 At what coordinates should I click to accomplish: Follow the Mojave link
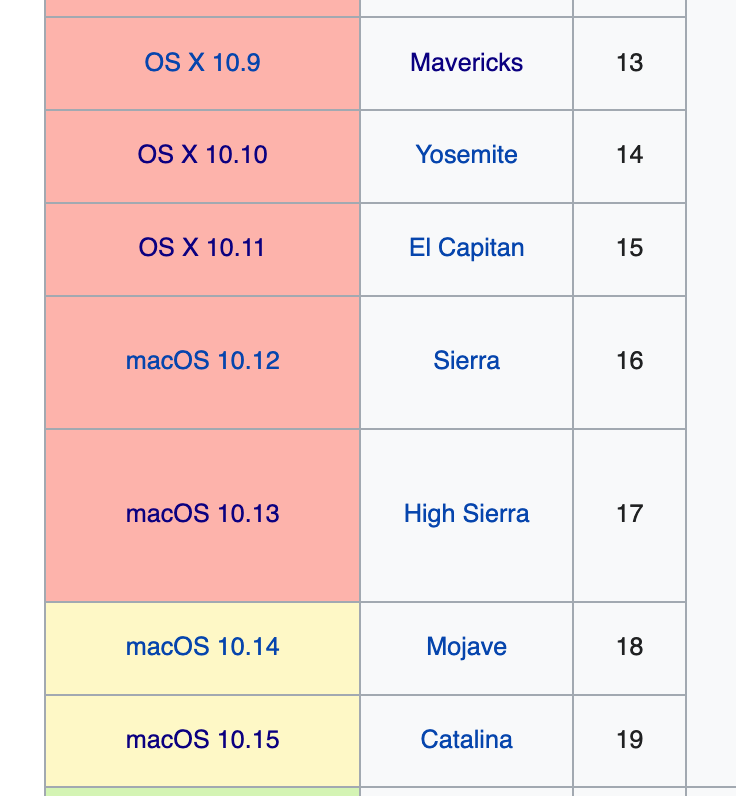(466, 647)
